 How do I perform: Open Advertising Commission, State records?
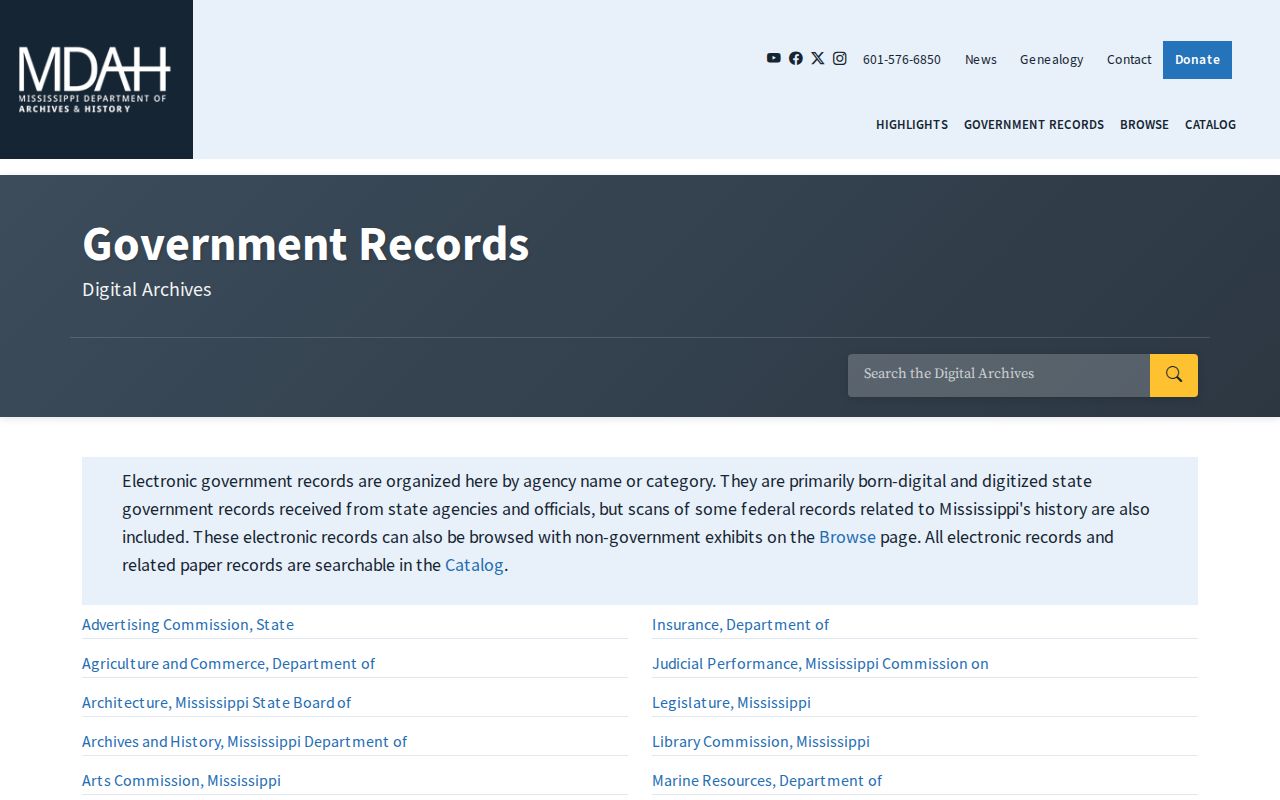coord(188,624)
